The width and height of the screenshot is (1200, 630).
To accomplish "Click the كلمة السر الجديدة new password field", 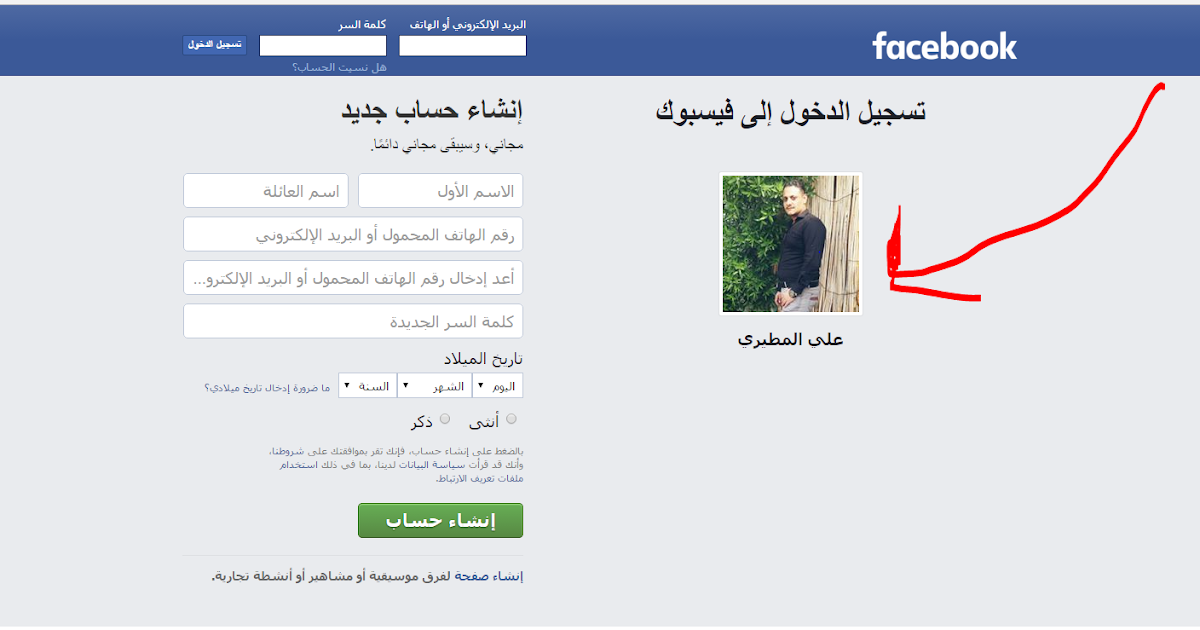I will (x=353, y=321).
